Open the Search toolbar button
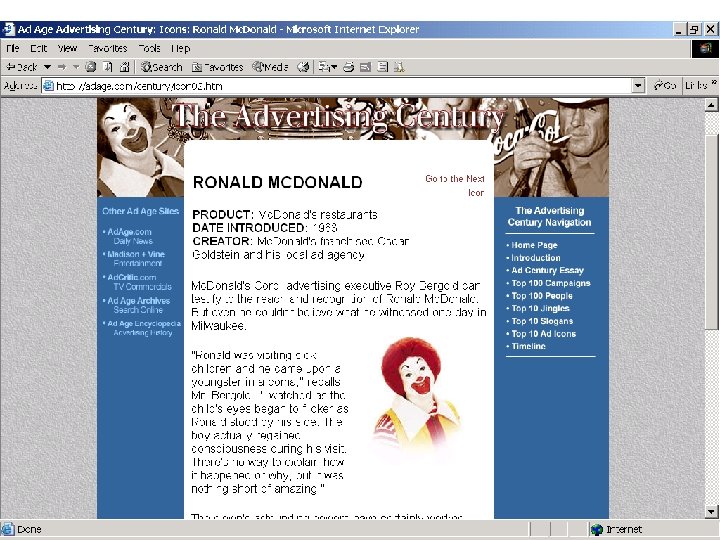This screenshot has width=720, height=540. point(162,67)
